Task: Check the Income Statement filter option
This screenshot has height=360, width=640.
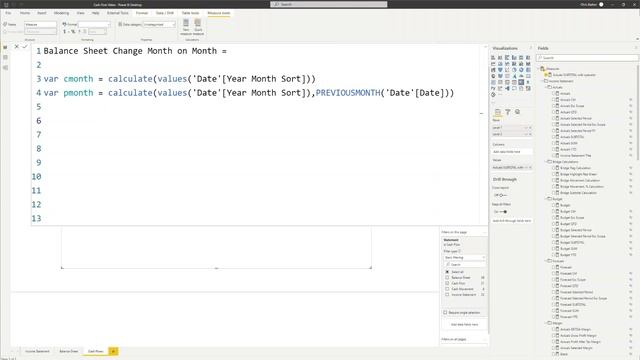Action: click(447, 295)
